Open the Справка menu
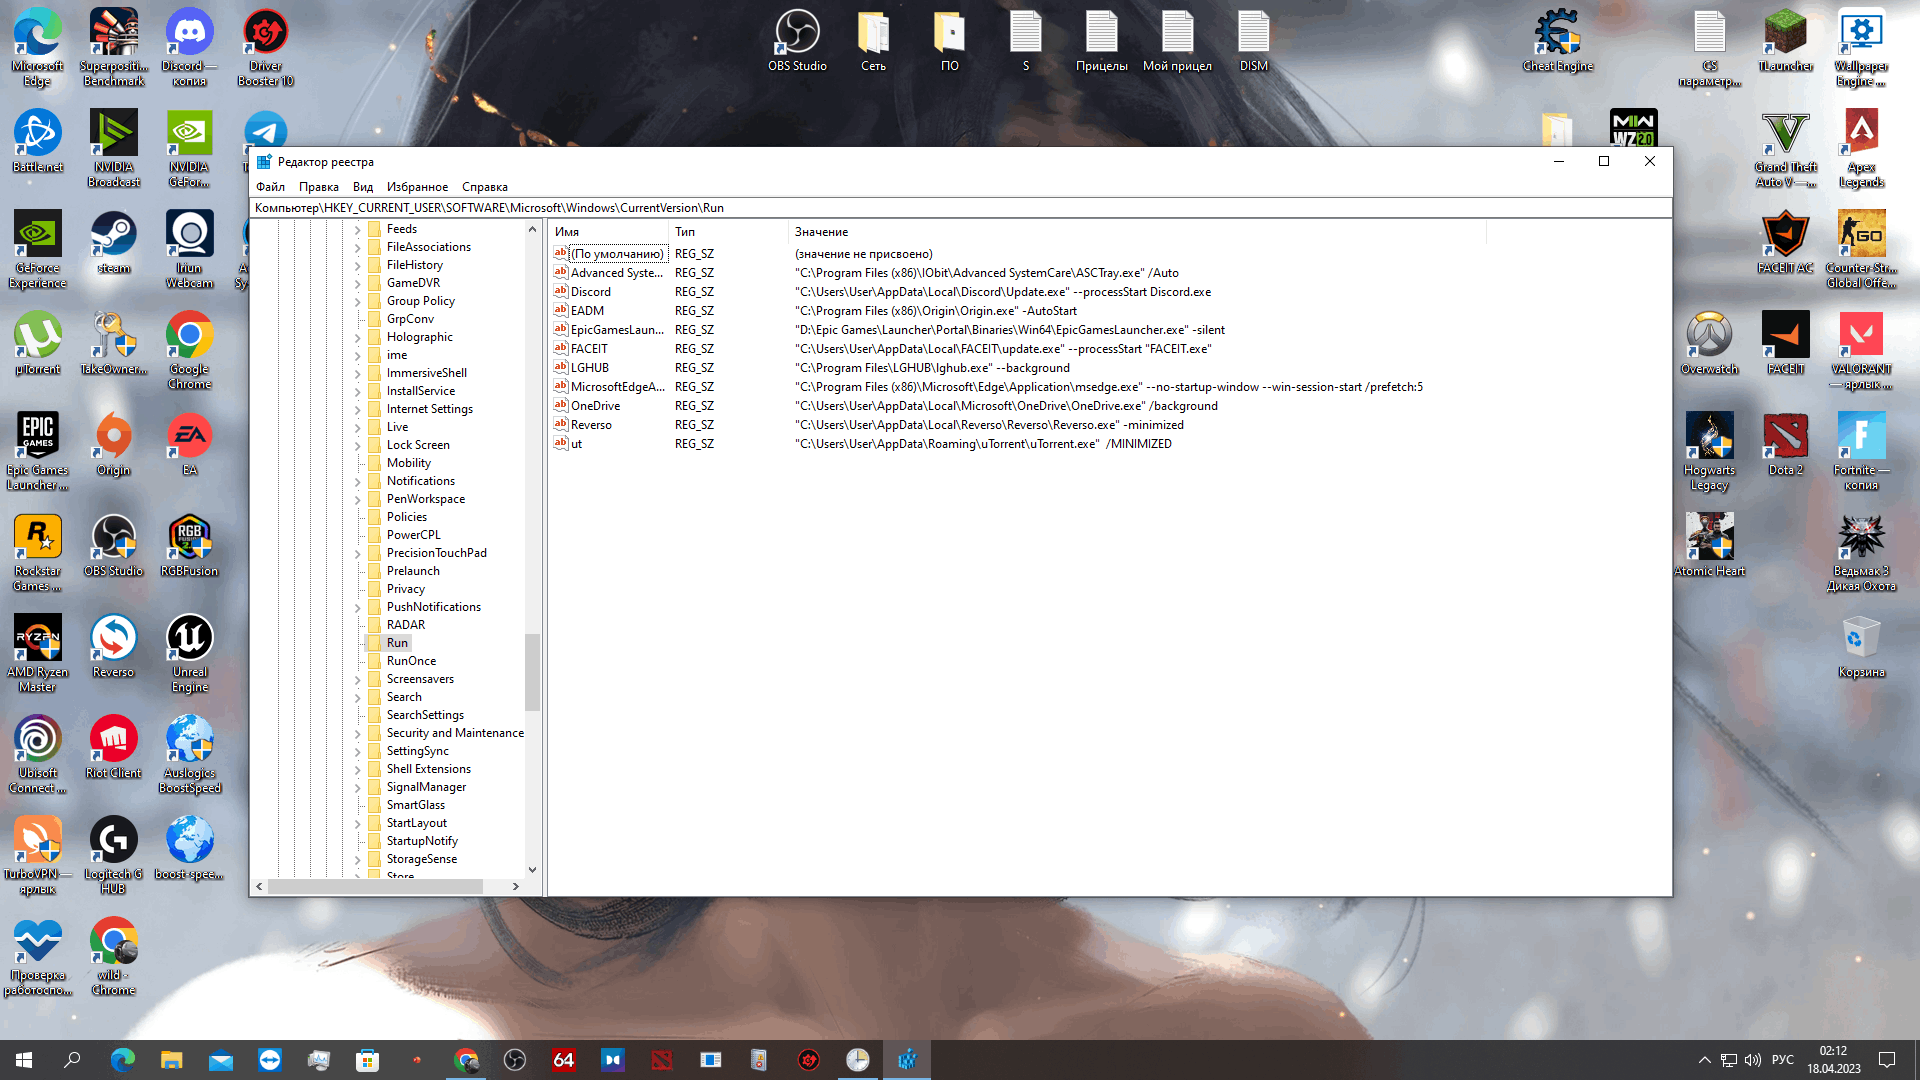Viewport: 1920px width, 1080px height. tap(484, 187)
